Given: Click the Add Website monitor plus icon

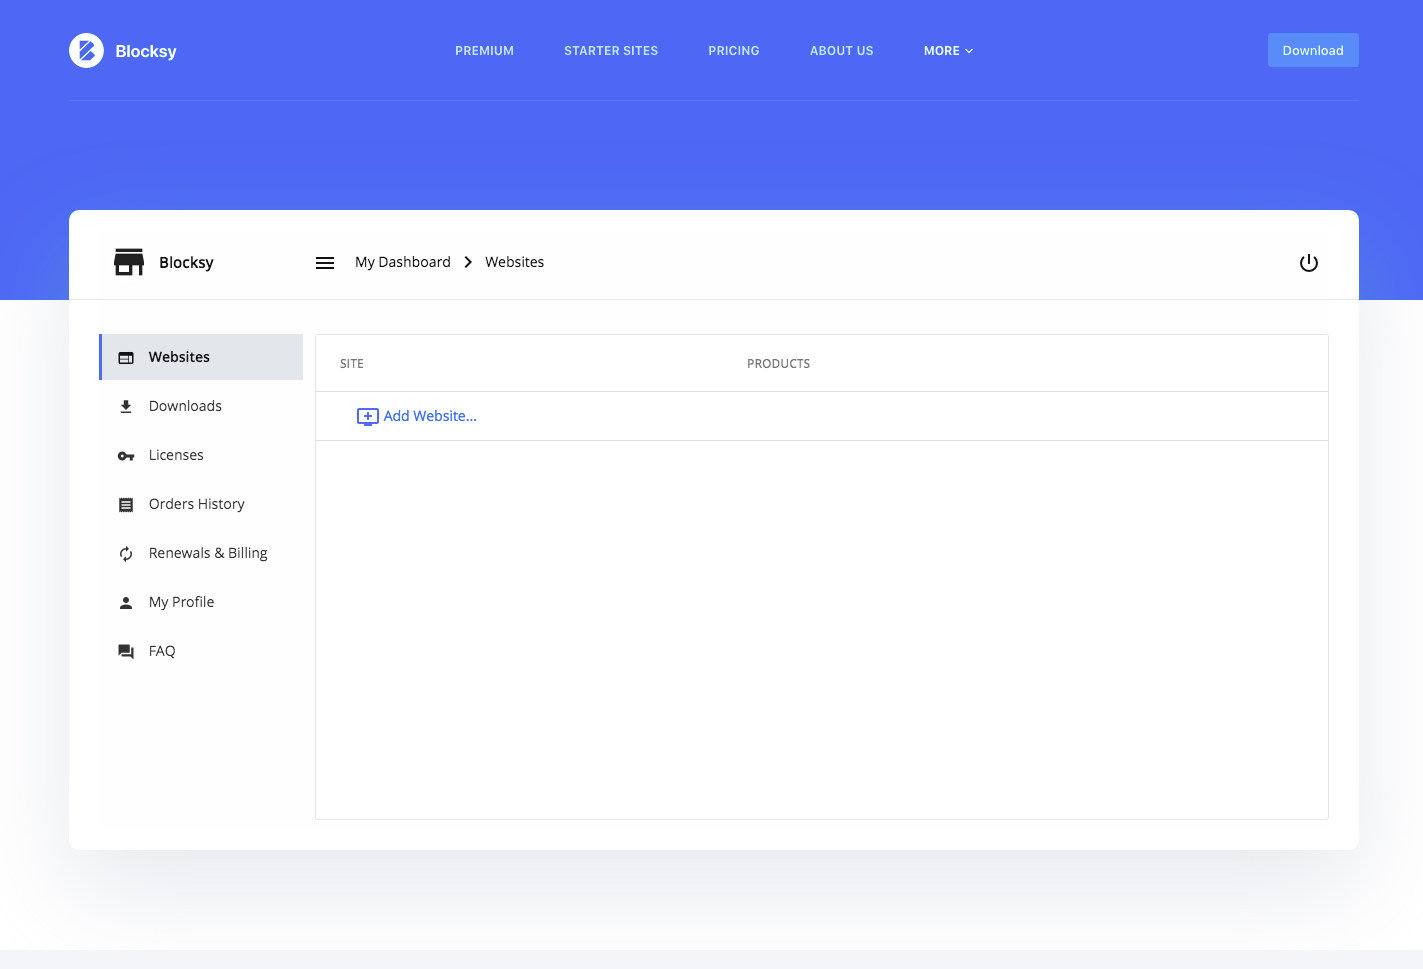Looking at the screenshot, I should 368,417.
